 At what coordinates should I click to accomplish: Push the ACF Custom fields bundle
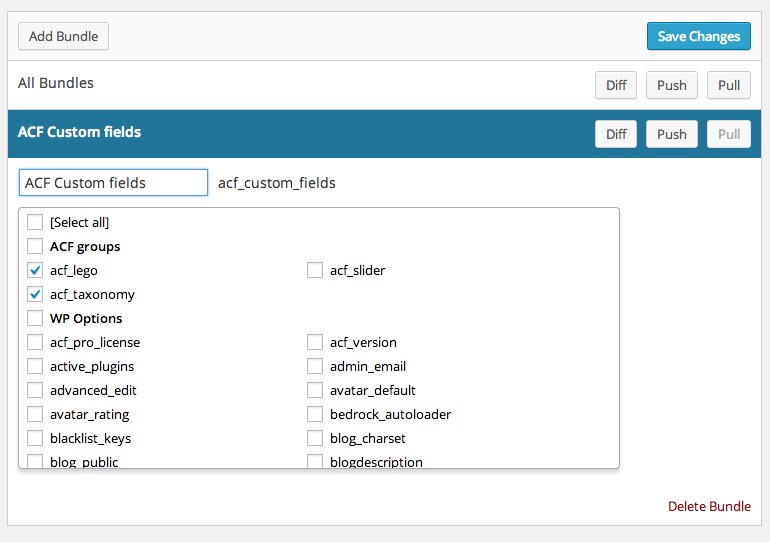(671, 134)
